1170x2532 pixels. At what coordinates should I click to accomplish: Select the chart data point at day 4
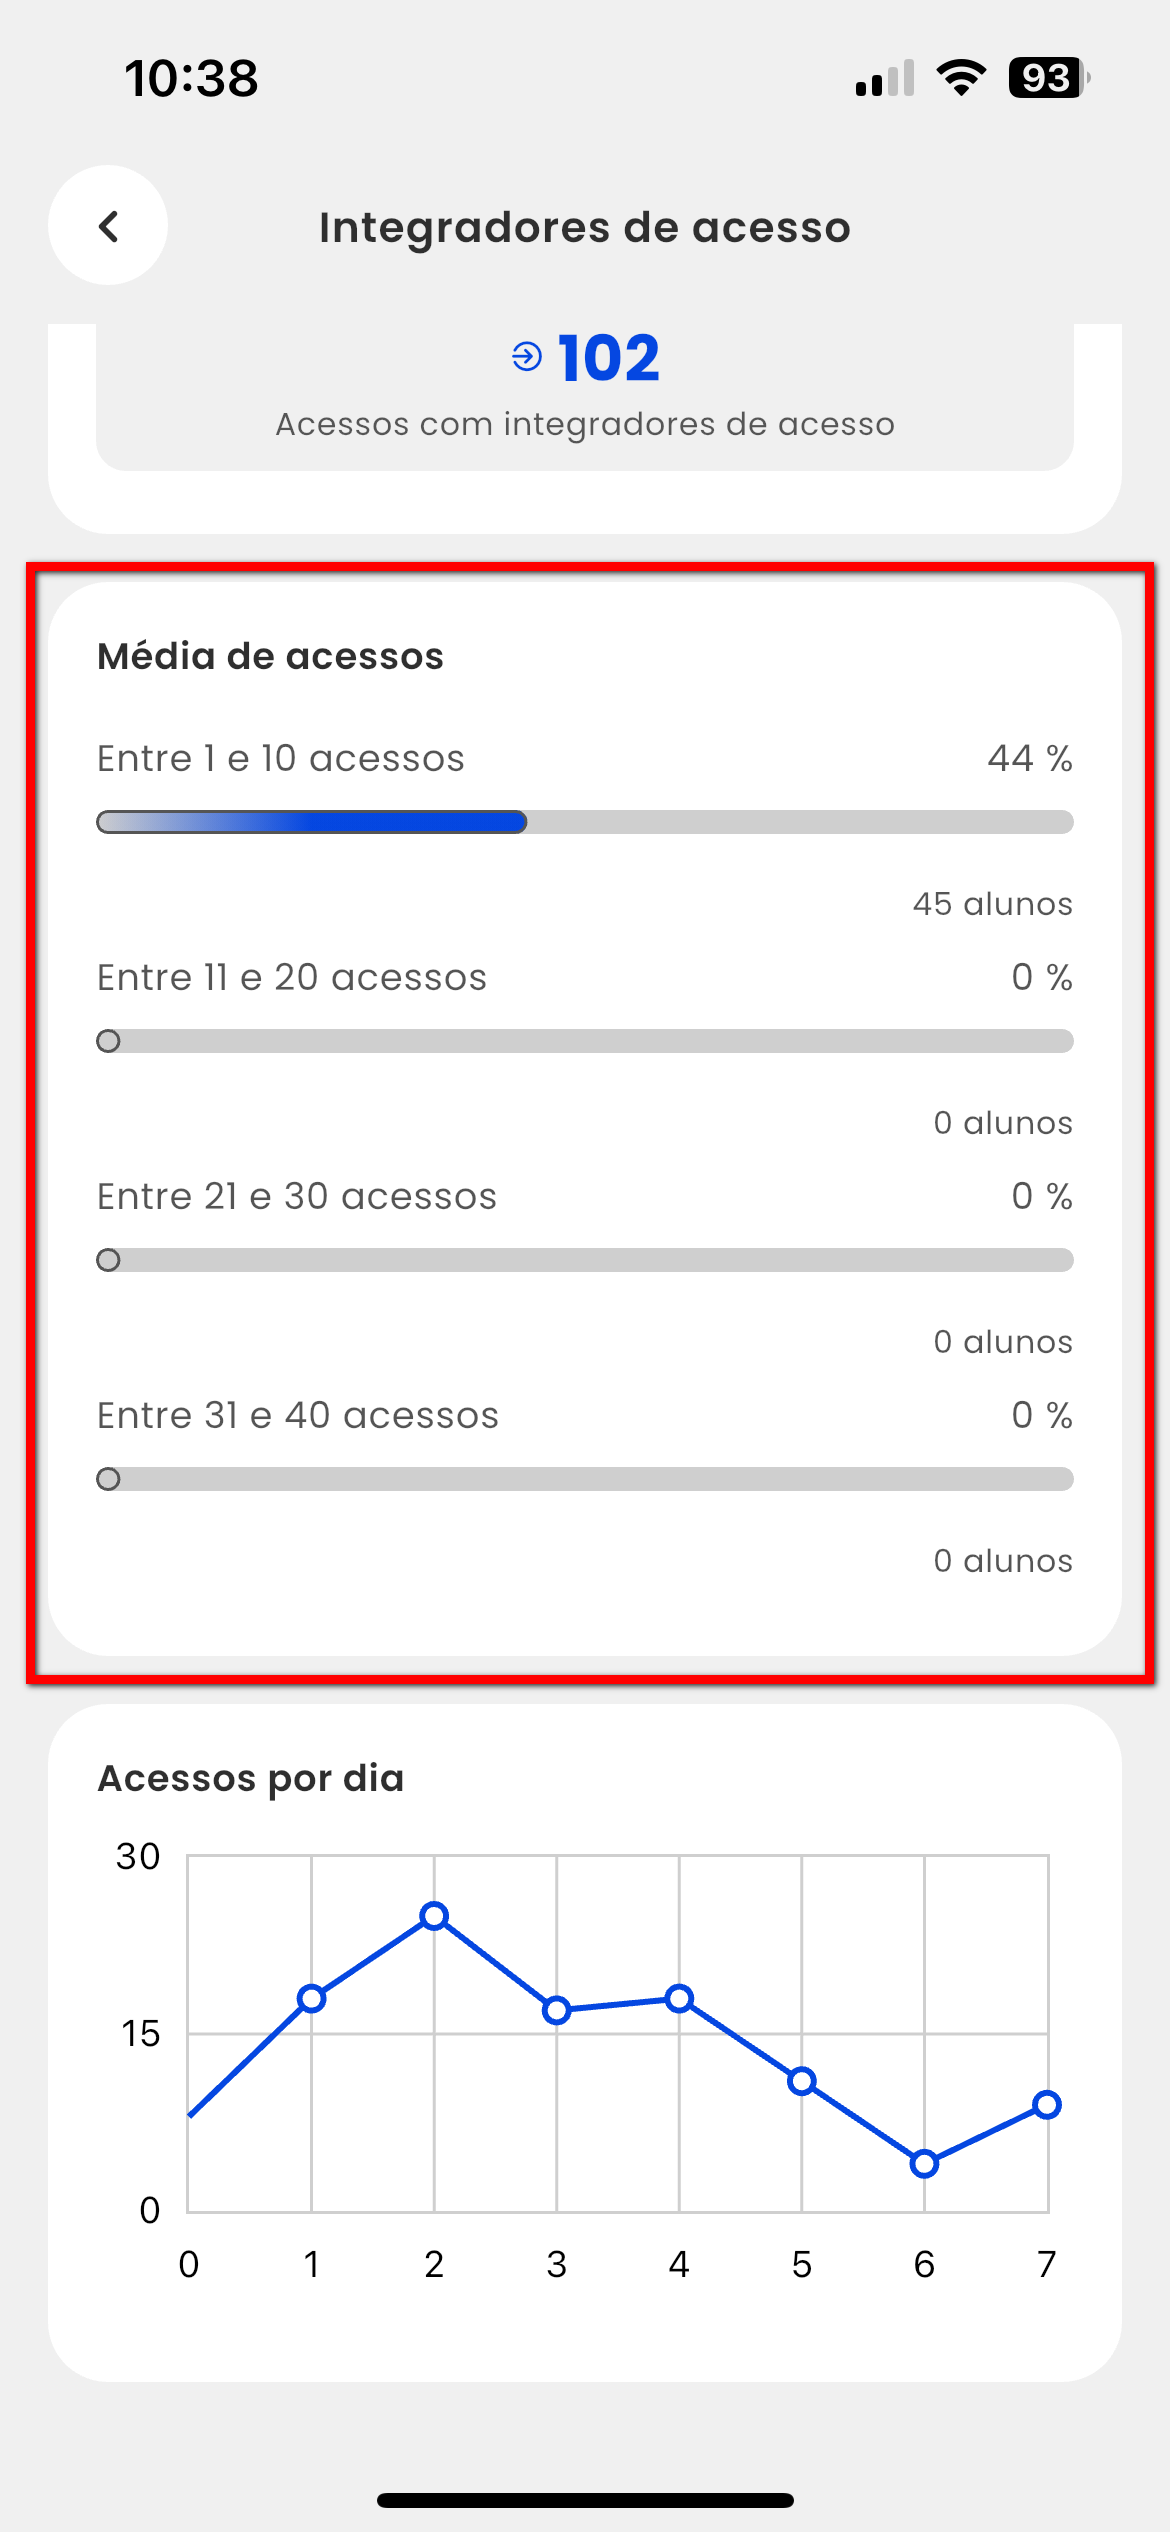[679, 1999]
